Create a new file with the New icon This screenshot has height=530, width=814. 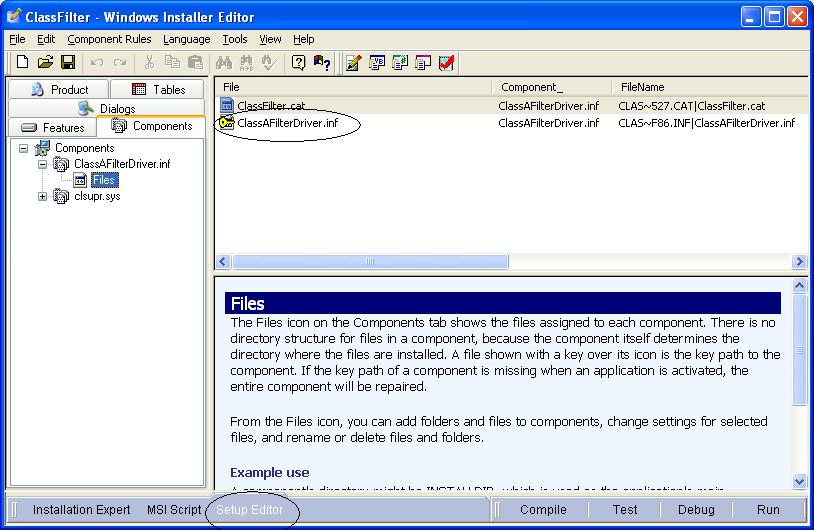tap(22, 62)
